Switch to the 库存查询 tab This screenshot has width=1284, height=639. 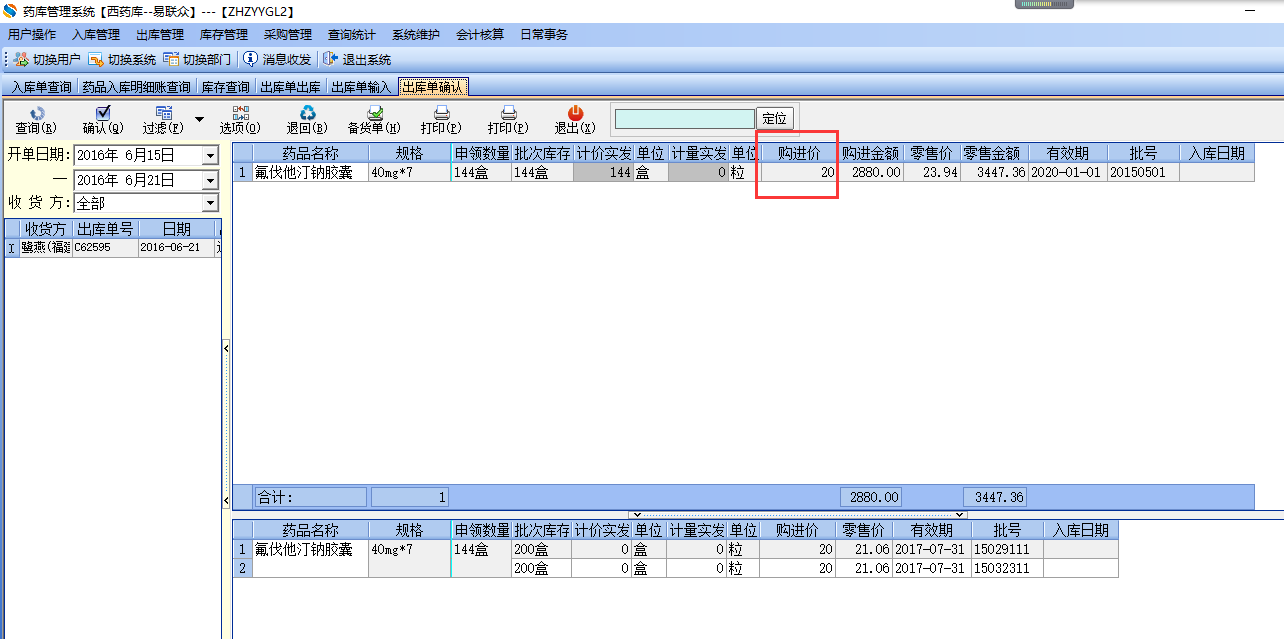click(x=225, y=88)
